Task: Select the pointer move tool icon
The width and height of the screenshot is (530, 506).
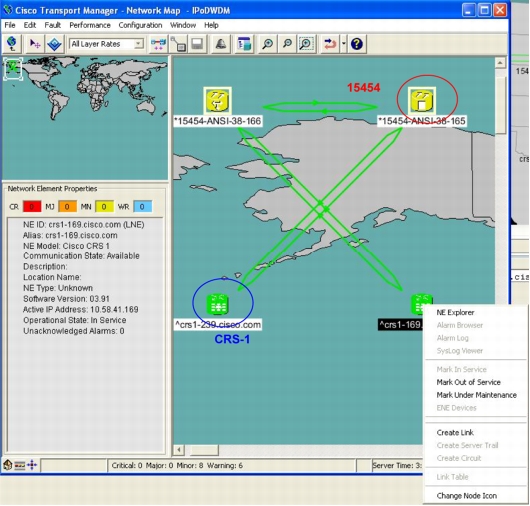Action: pos(35,44)
